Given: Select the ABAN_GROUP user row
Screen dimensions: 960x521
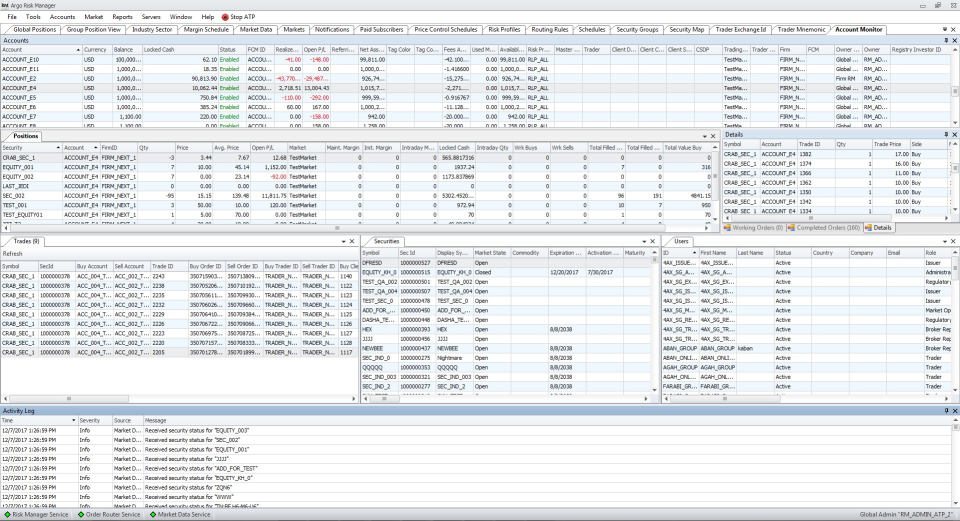Looking at the screenshot, I should (x=807, y=348).
